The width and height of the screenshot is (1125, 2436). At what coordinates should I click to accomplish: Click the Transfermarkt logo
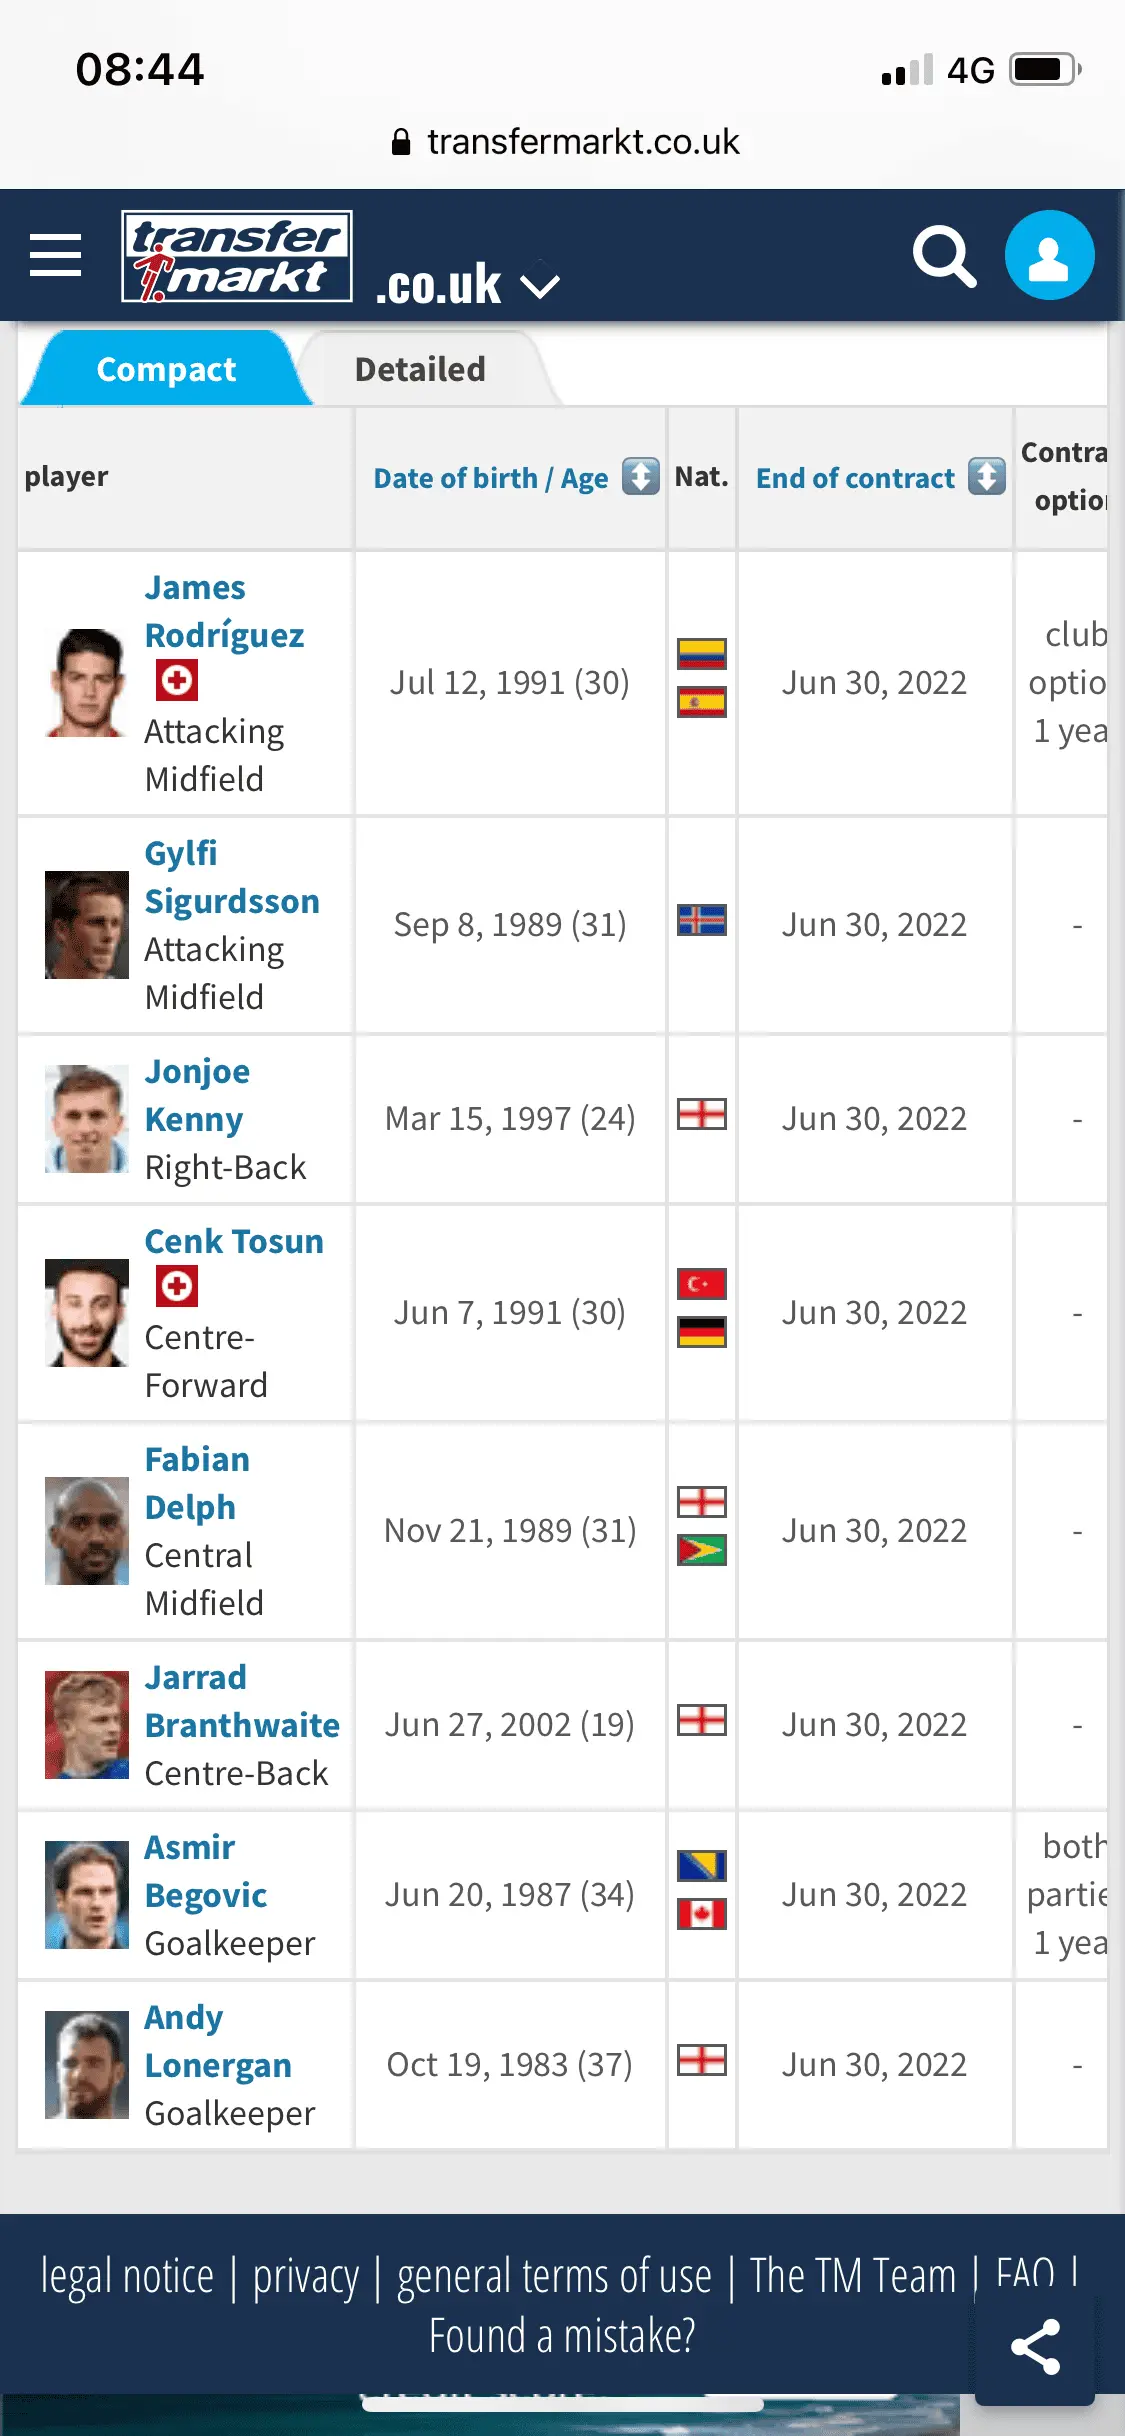[237, 256]
